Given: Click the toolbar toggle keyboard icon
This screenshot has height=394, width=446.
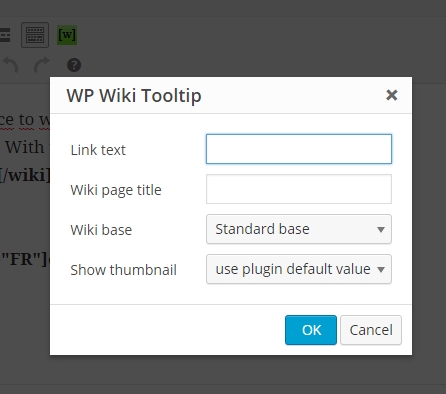Looking at the screenshot, I should click(x=35, y=35).
